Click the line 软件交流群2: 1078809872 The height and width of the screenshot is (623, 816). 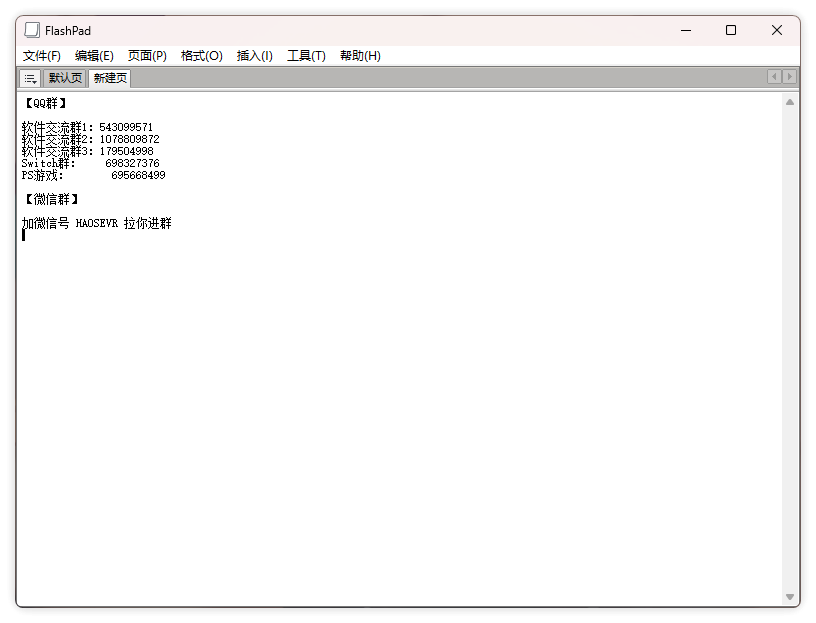(x=91, y=139)
